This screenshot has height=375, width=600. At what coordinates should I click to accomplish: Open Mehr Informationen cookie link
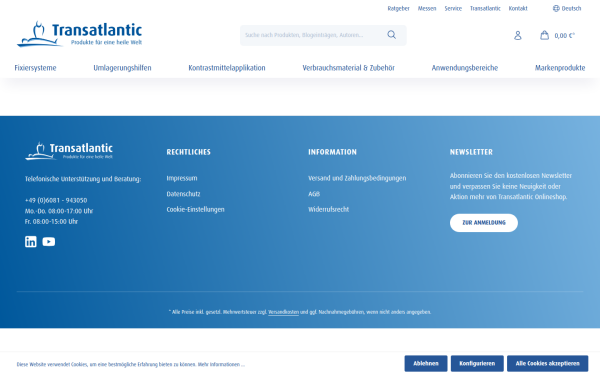pos(221,364)
